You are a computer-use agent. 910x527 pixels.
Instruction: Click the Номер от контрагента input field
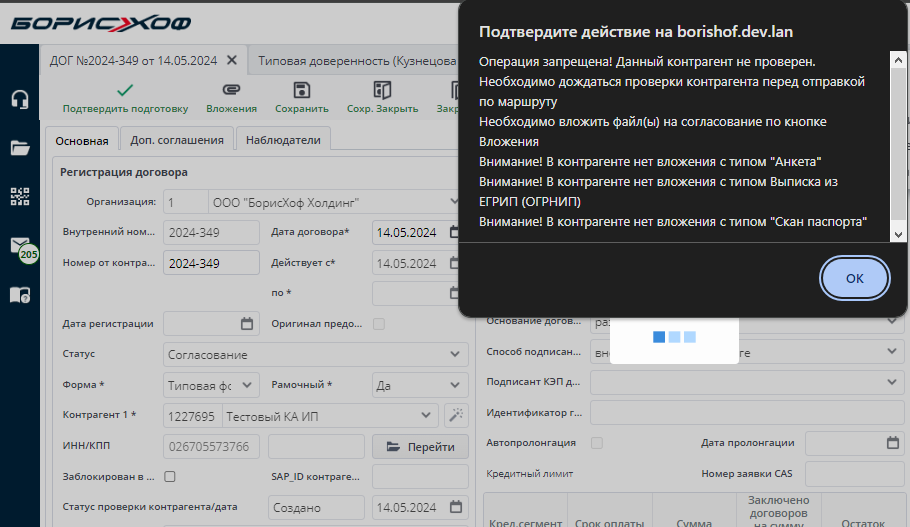tap(211, 264)
